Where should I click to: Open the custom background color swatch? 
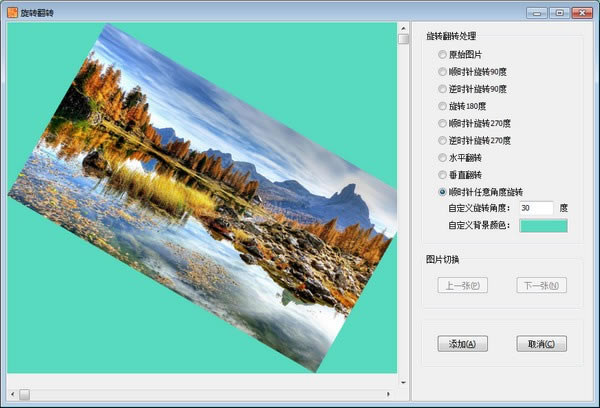coord(543,225)
